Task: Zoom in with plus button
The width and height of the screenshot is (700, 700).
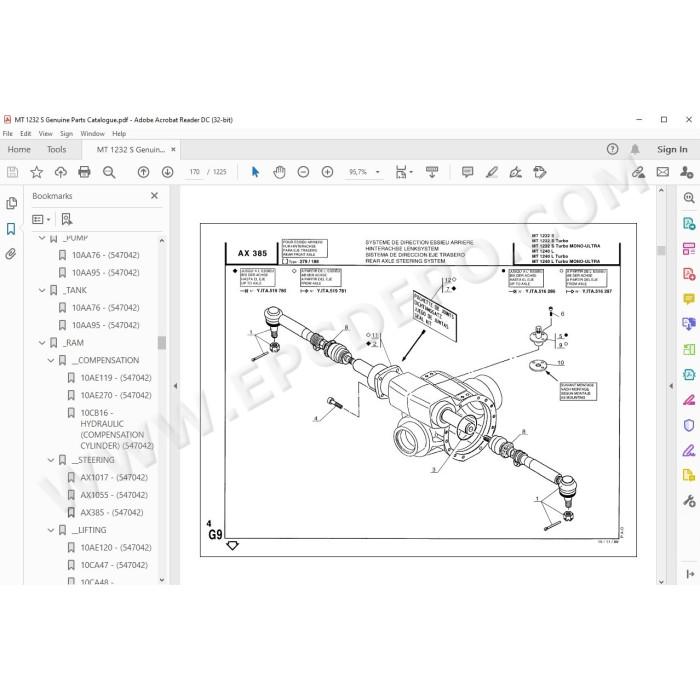Action: 327,172
